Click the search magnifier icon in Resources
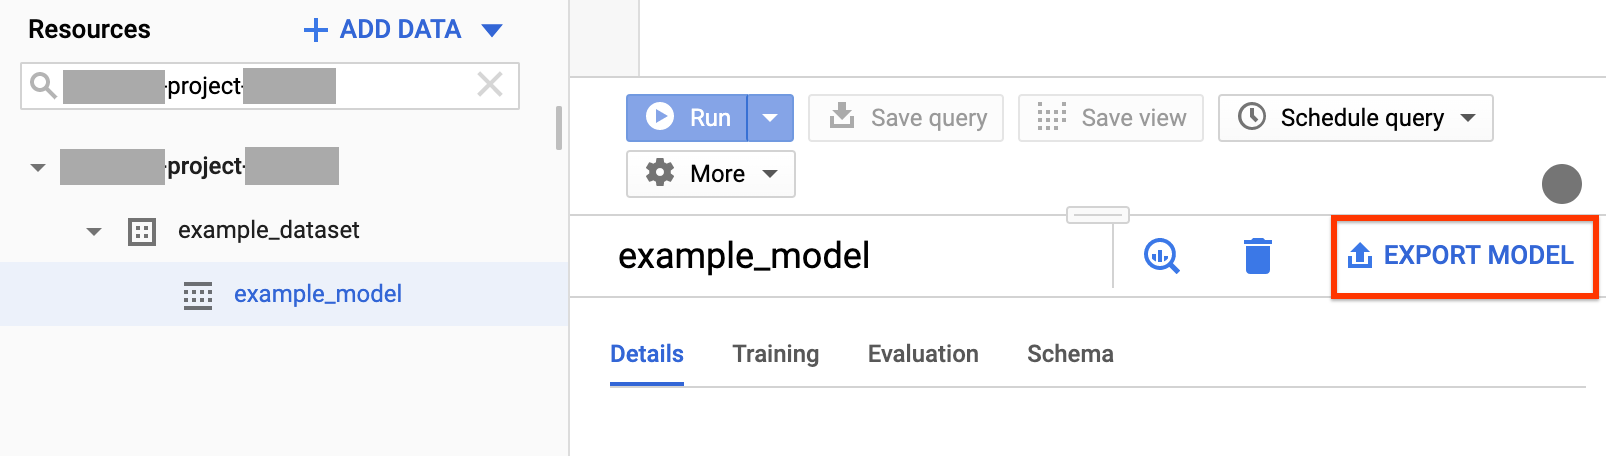Screen dimensions: 1606x456 pos(42,85)
